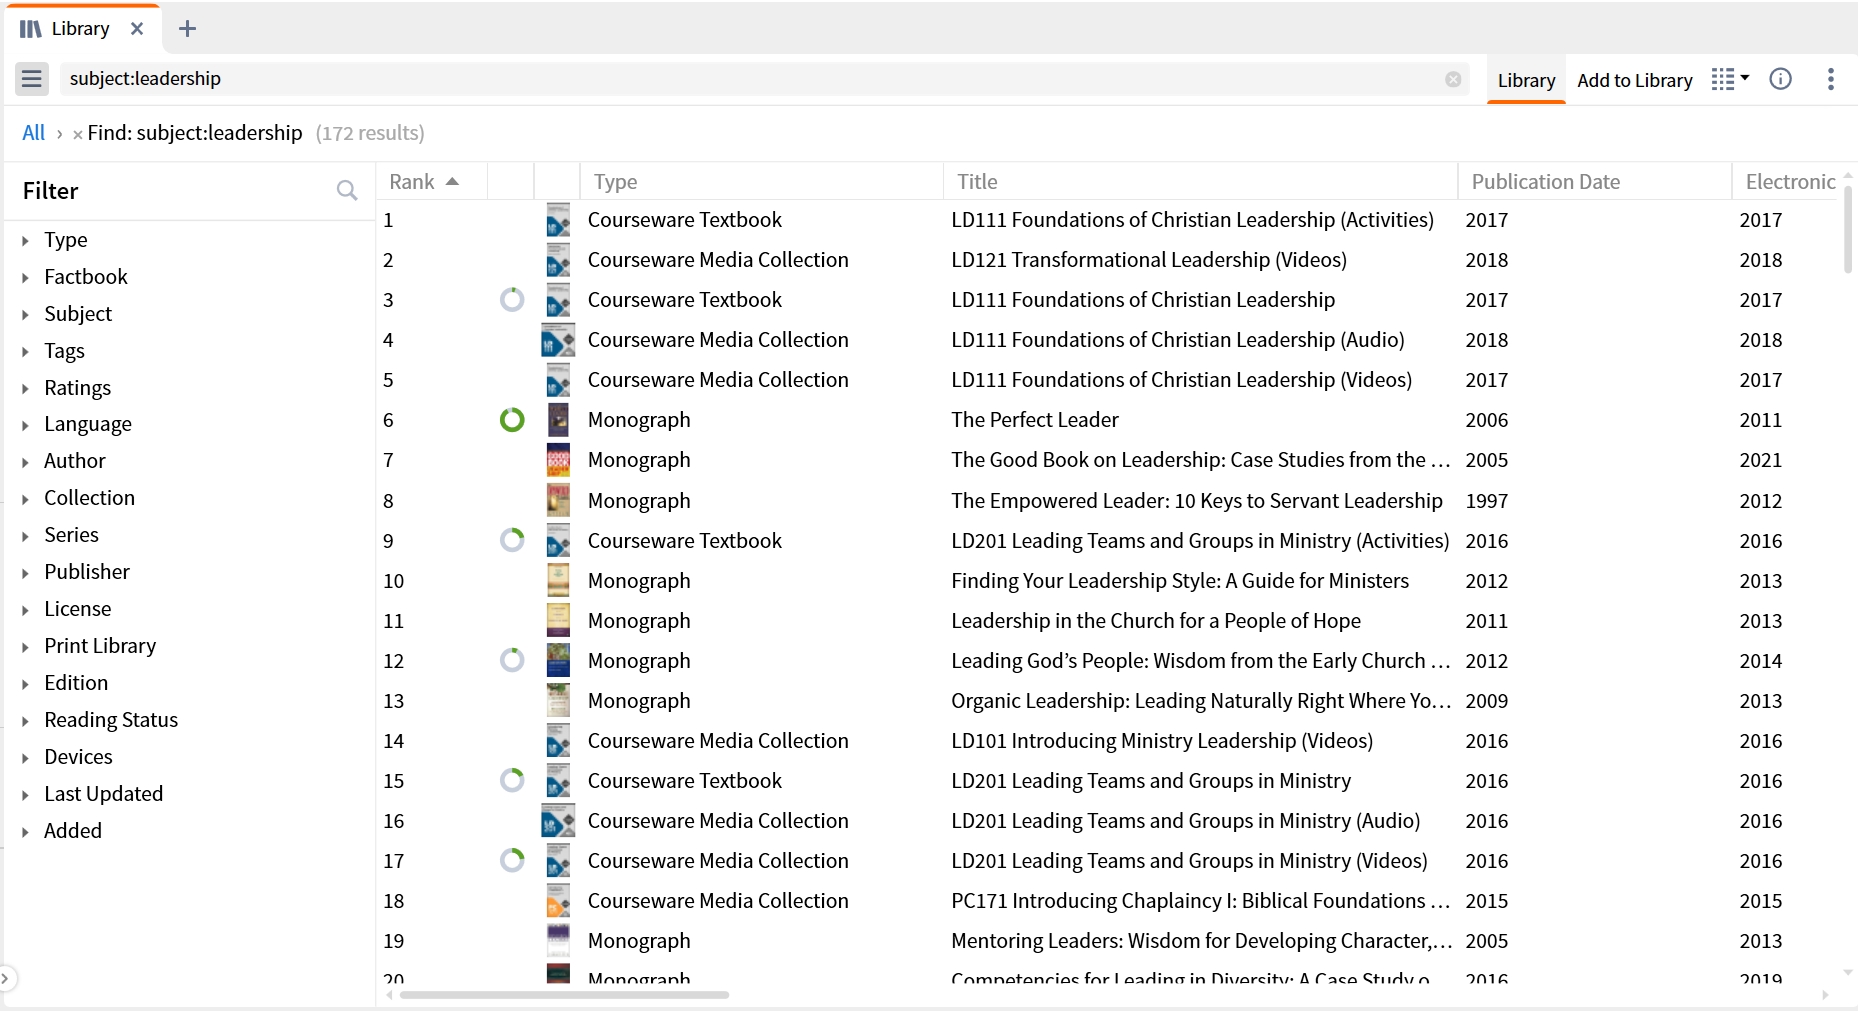Click cover icon for Organic Leadership
The height and width of the screenshot is (1011, 1858).
click(x=558, y=701)
